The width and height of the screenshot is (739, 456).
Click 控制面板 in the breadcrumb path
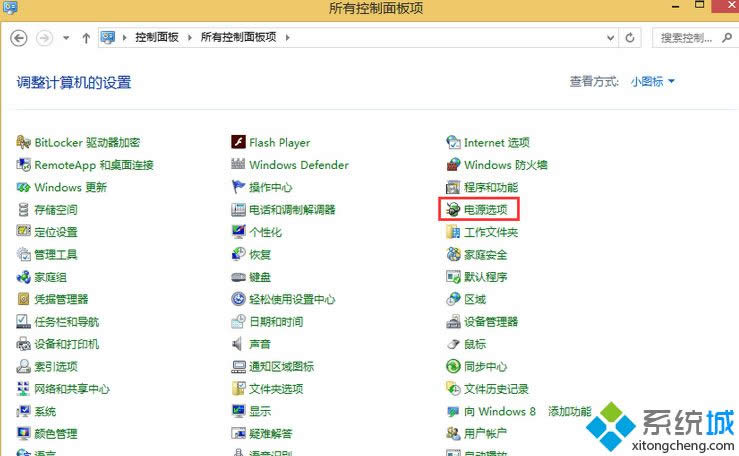coord(159,37)
